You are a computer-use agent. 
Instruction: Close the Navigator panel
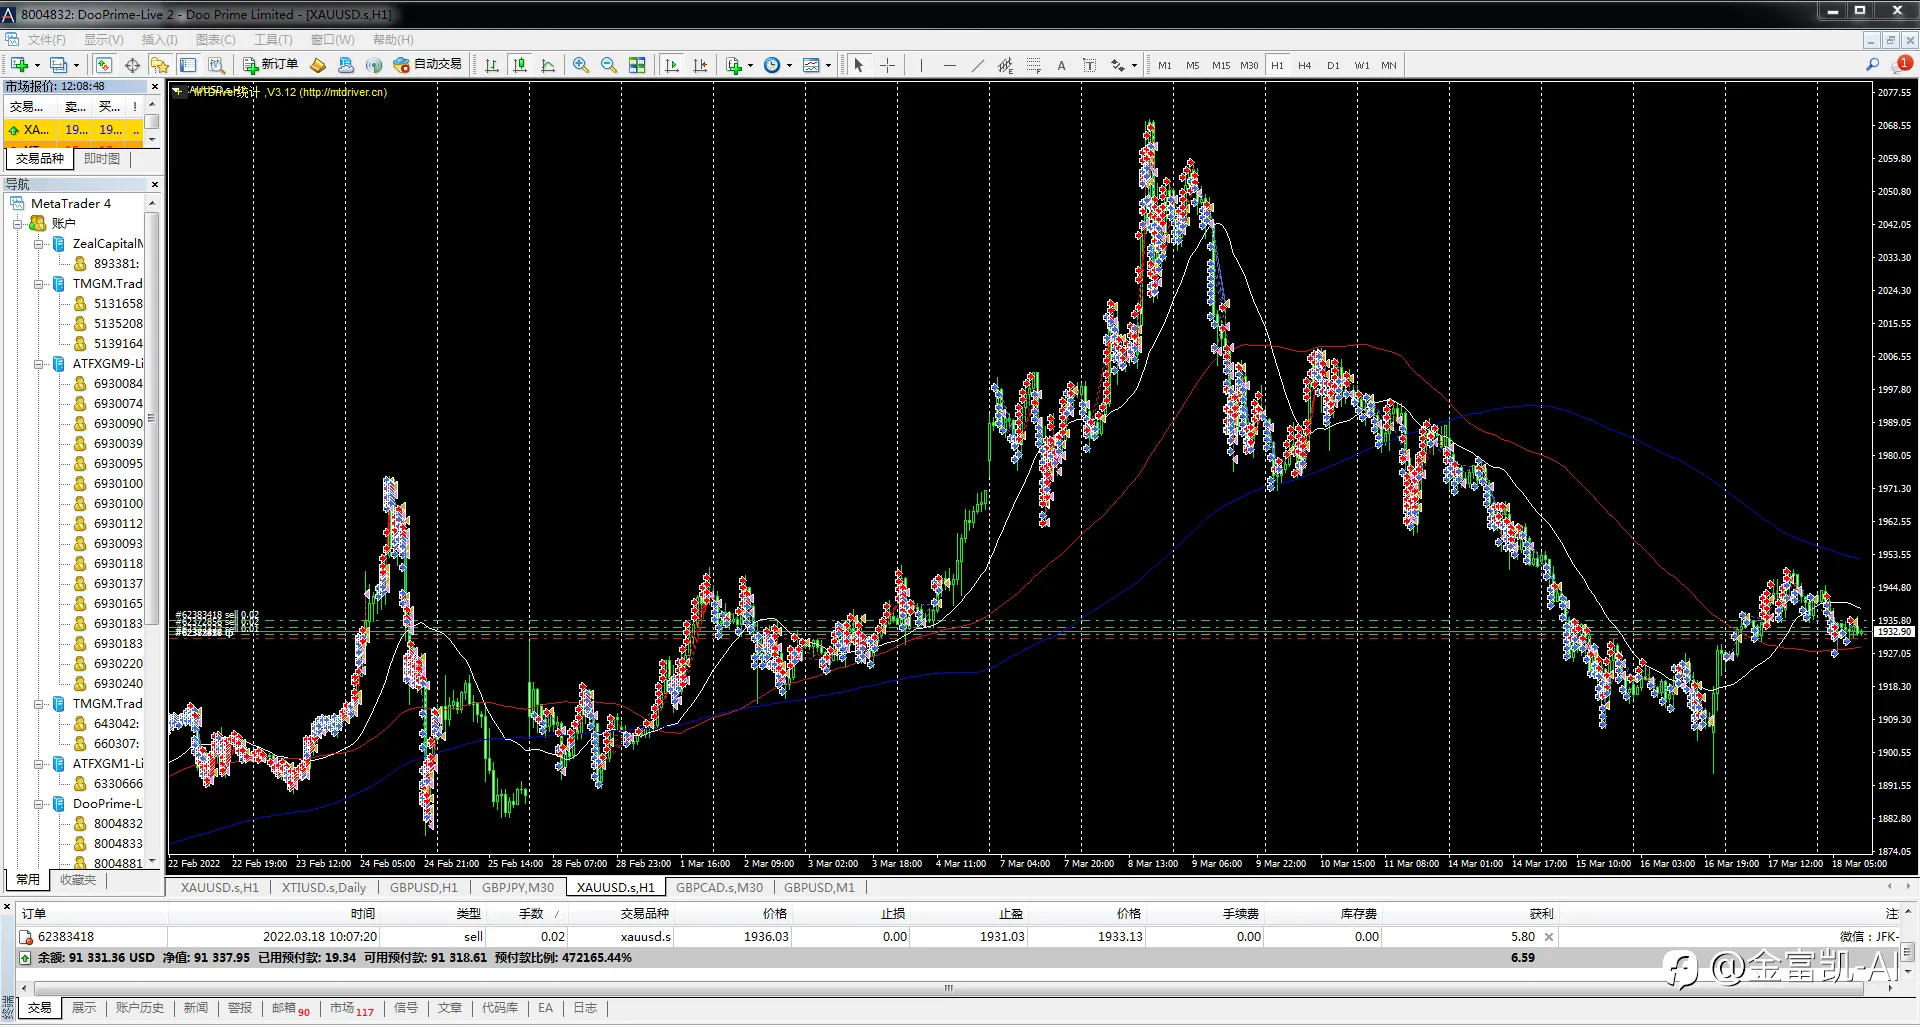154,184
